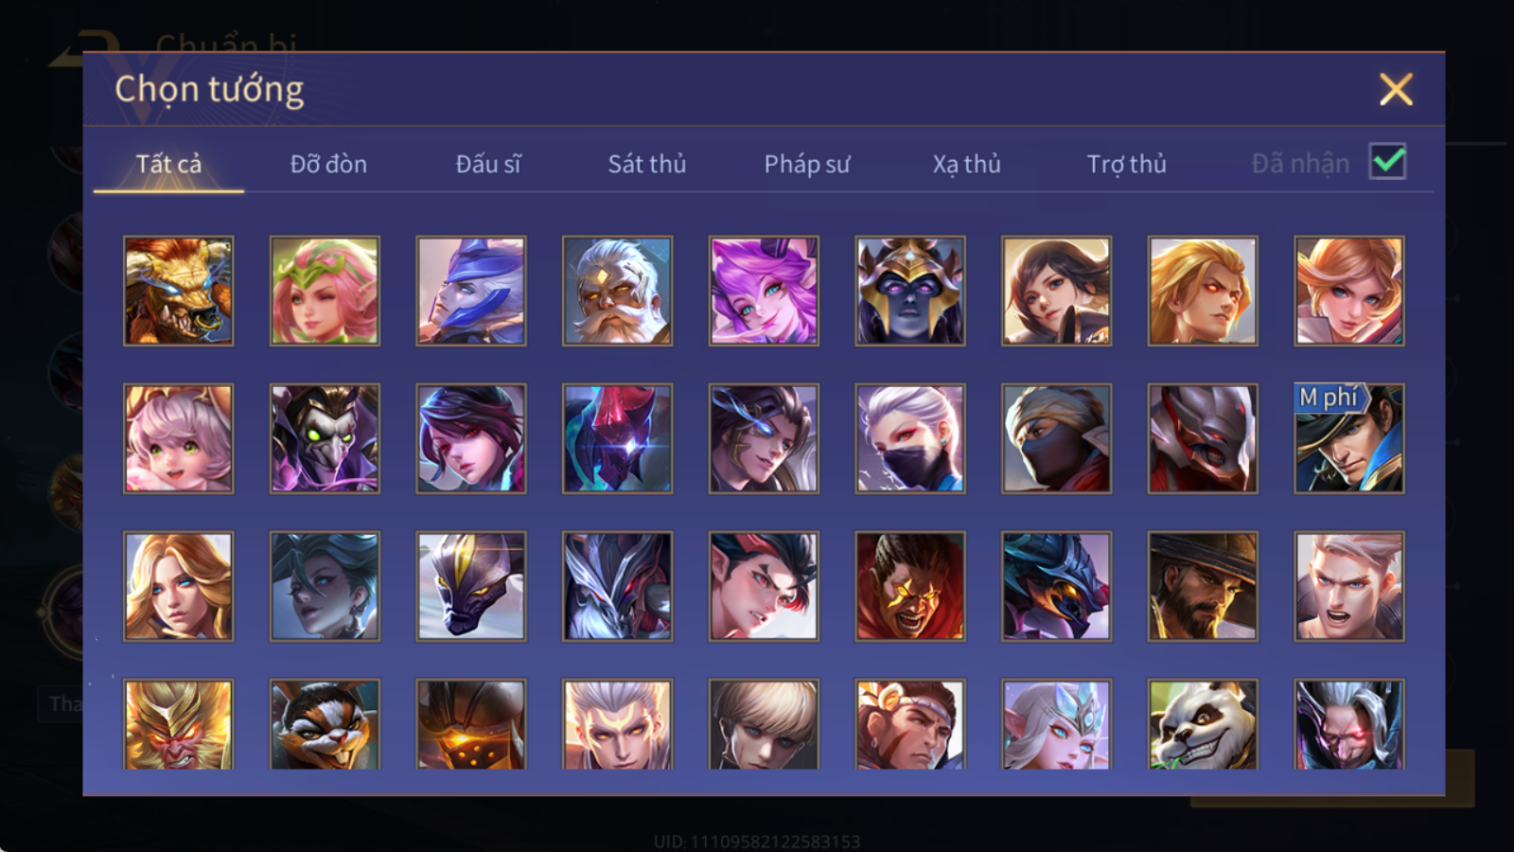Filter by the Trợ thủ tab

[1126, 164]
